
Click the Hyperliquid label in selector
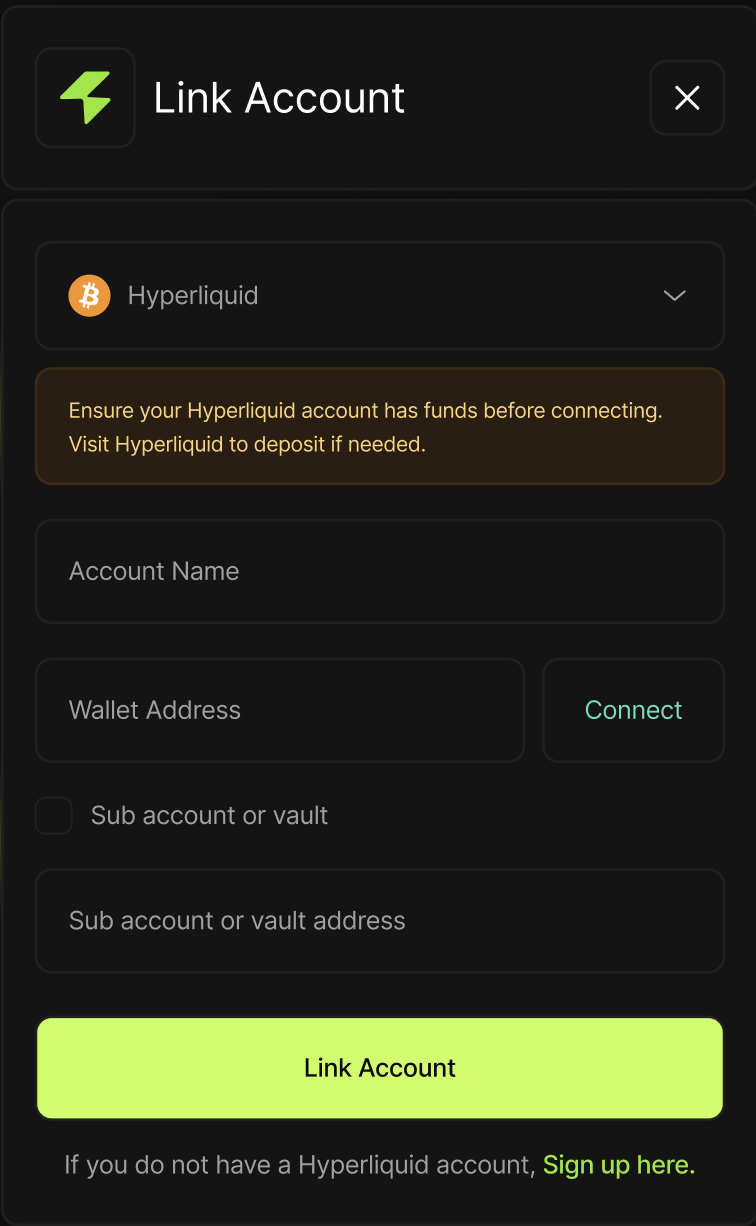pos(193,296)
